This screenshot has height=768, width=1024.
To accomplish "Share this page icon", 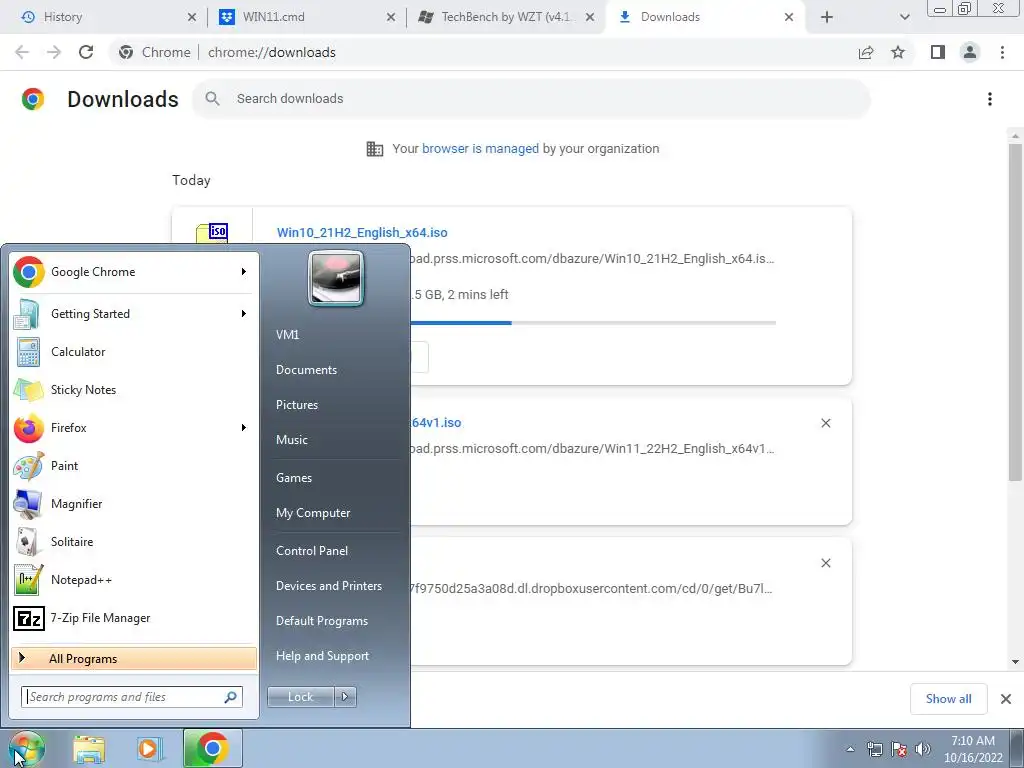I will point(866,52).
